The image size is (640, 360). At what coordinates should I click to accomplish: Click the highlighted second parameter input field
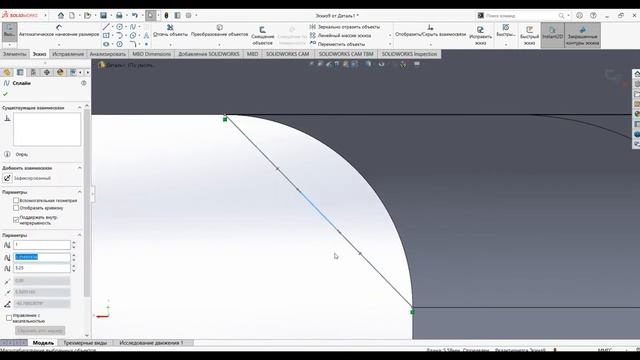point(42,257)
